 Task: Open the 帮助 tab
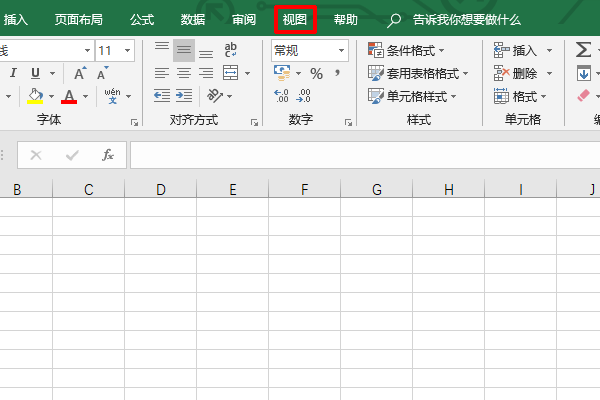(x=346, y=20)
